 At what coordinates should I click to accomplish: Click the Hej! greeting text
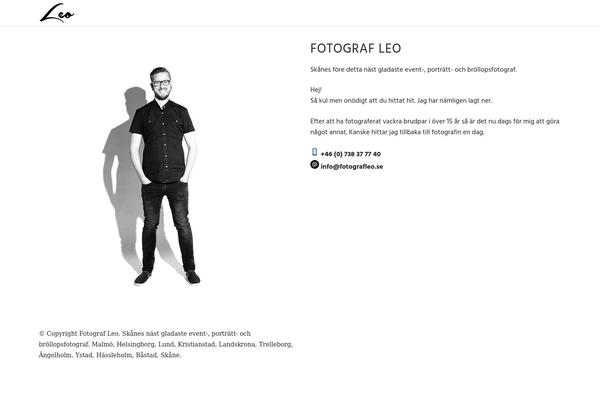coord(316,90)
